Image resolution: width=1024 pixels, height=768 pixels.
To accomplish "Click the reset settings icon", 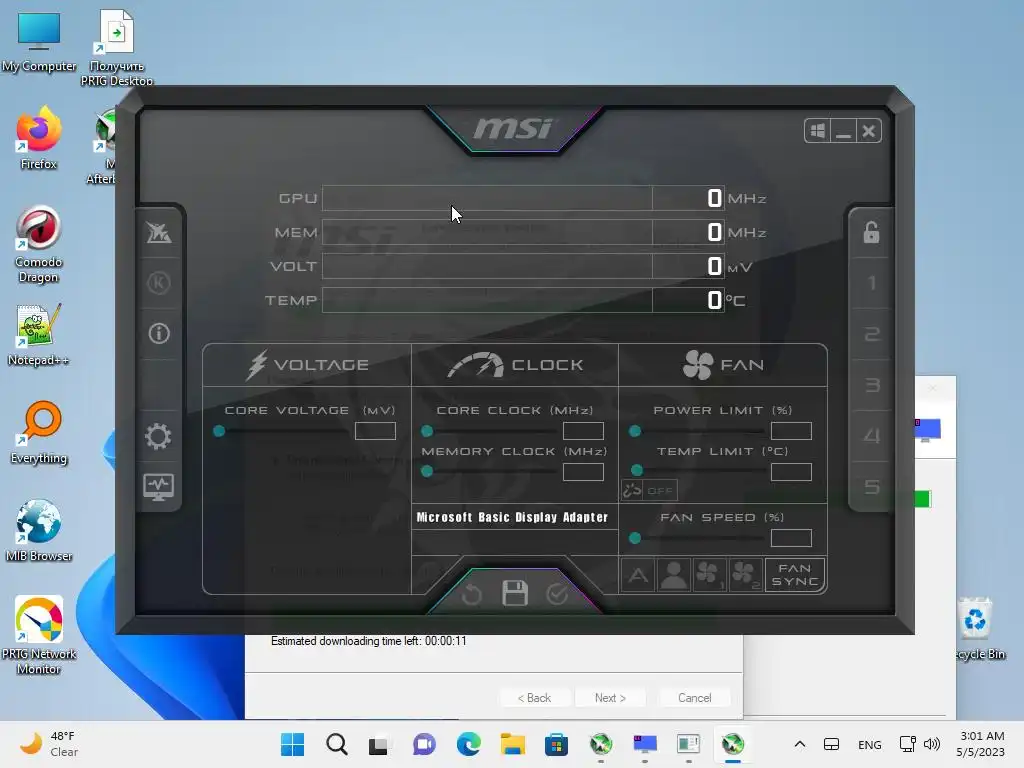I will tap(472, 594).
